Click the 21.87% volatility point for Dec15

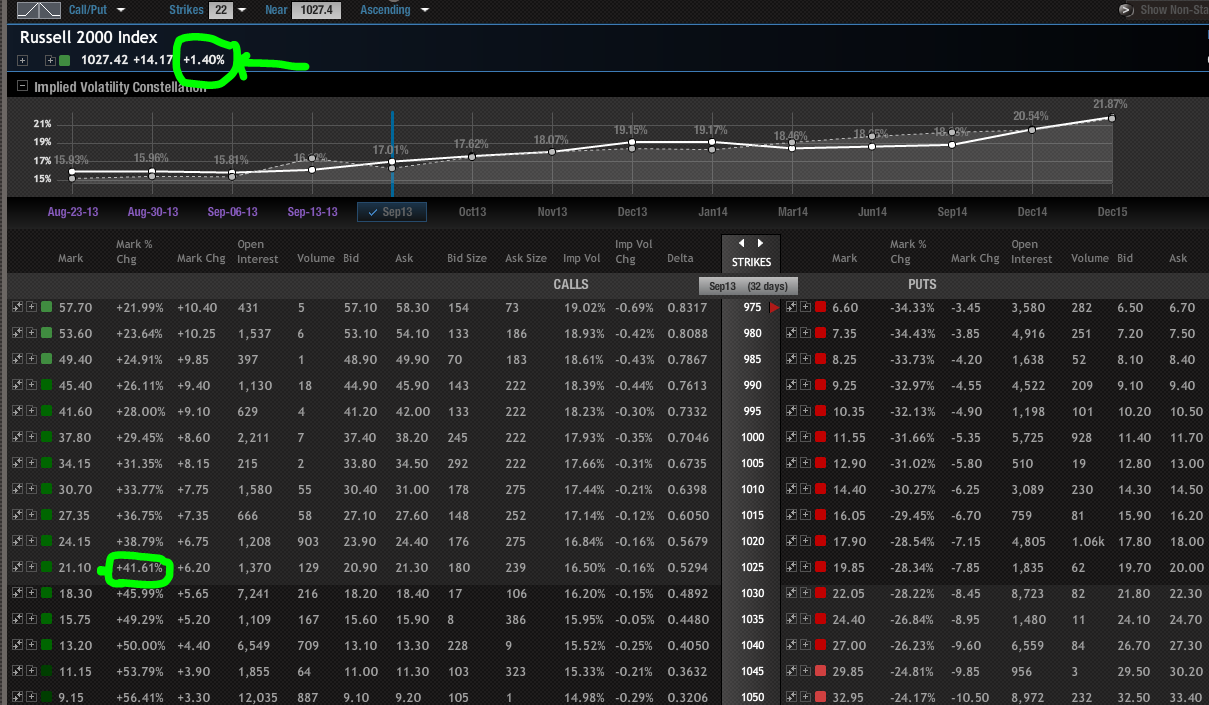pyautogui.click(x=1112, y=118)
